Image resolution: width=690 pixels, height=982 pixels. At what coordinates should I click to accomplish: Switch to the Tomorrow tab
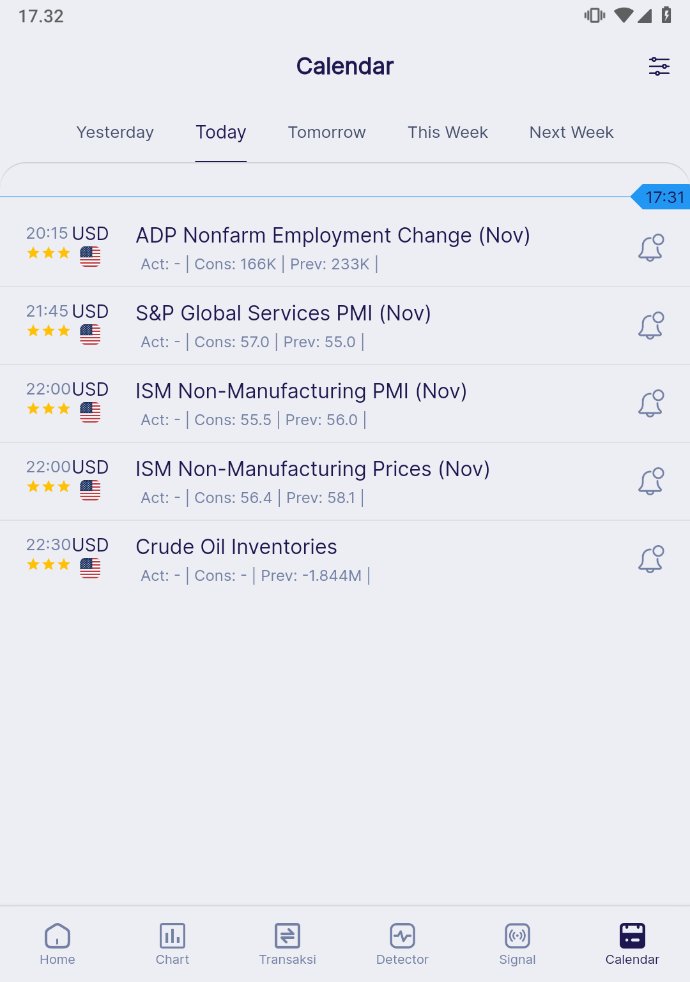click(326, 132)
